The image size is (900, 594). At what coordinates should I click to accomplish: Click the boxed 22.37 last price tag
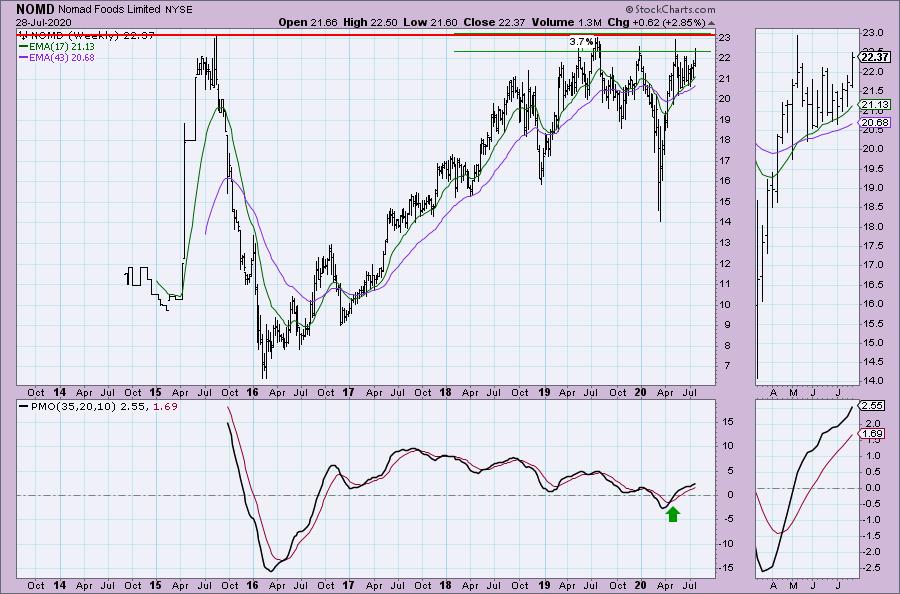(x=875, y=57)
